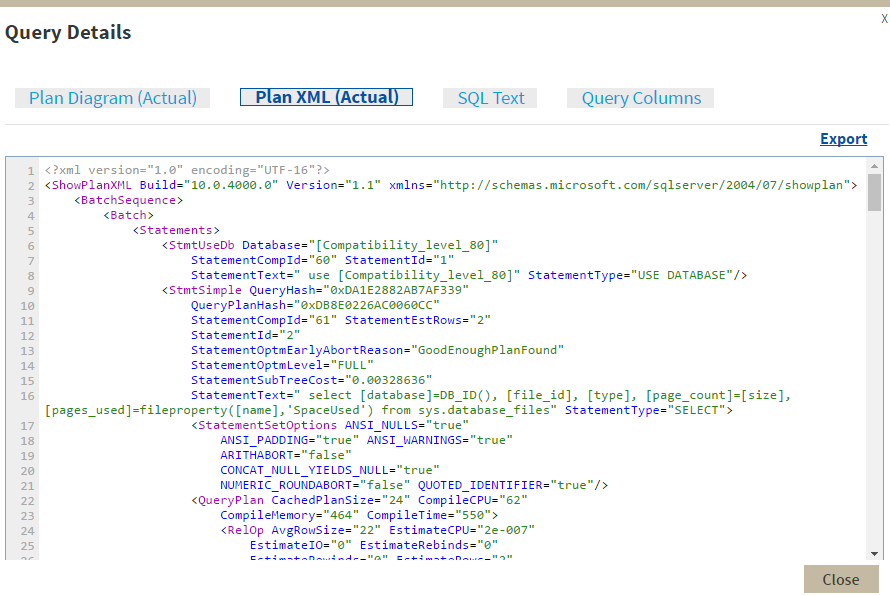Click the QueryPlan tag on line 22
Image resolution: width=890 pixels, height=596 pixels.
pyautogui.click(x=231, y=500)
